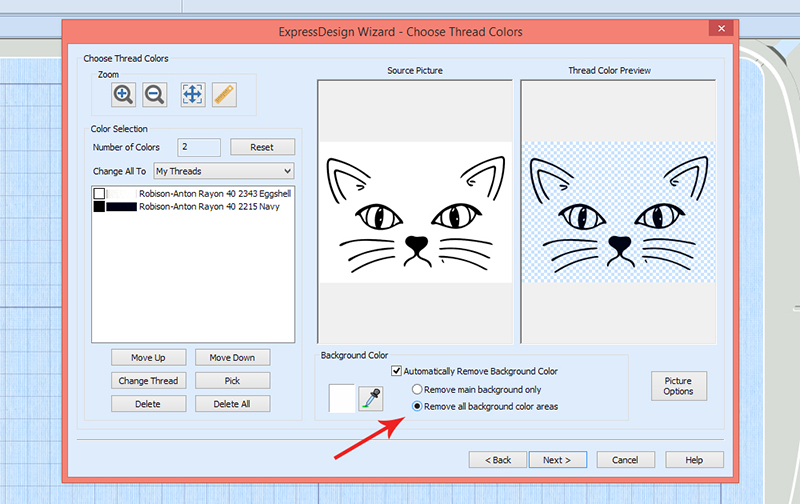Click the Reset button
Screen dimensions: 800x504
coord(262,147)
